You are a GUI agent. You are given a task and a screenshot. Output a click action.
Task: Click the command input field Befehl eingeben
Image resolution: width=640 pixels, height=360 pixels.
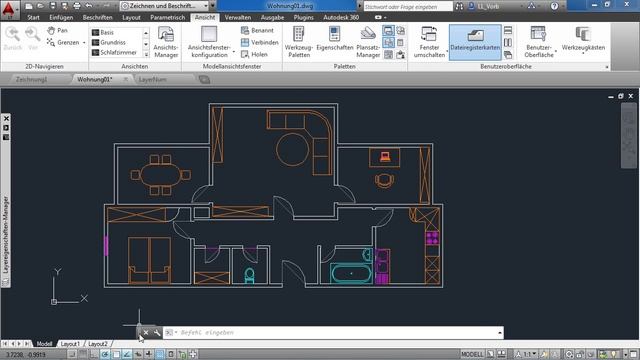click(333, 333)
